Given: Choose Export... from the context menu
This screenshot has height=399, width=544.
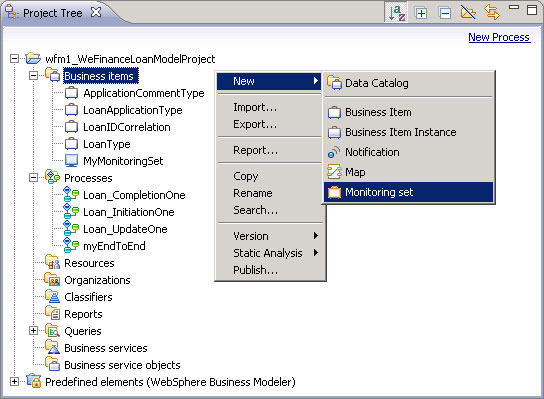Looking at the screenshot, I should (x=269, y=124).
